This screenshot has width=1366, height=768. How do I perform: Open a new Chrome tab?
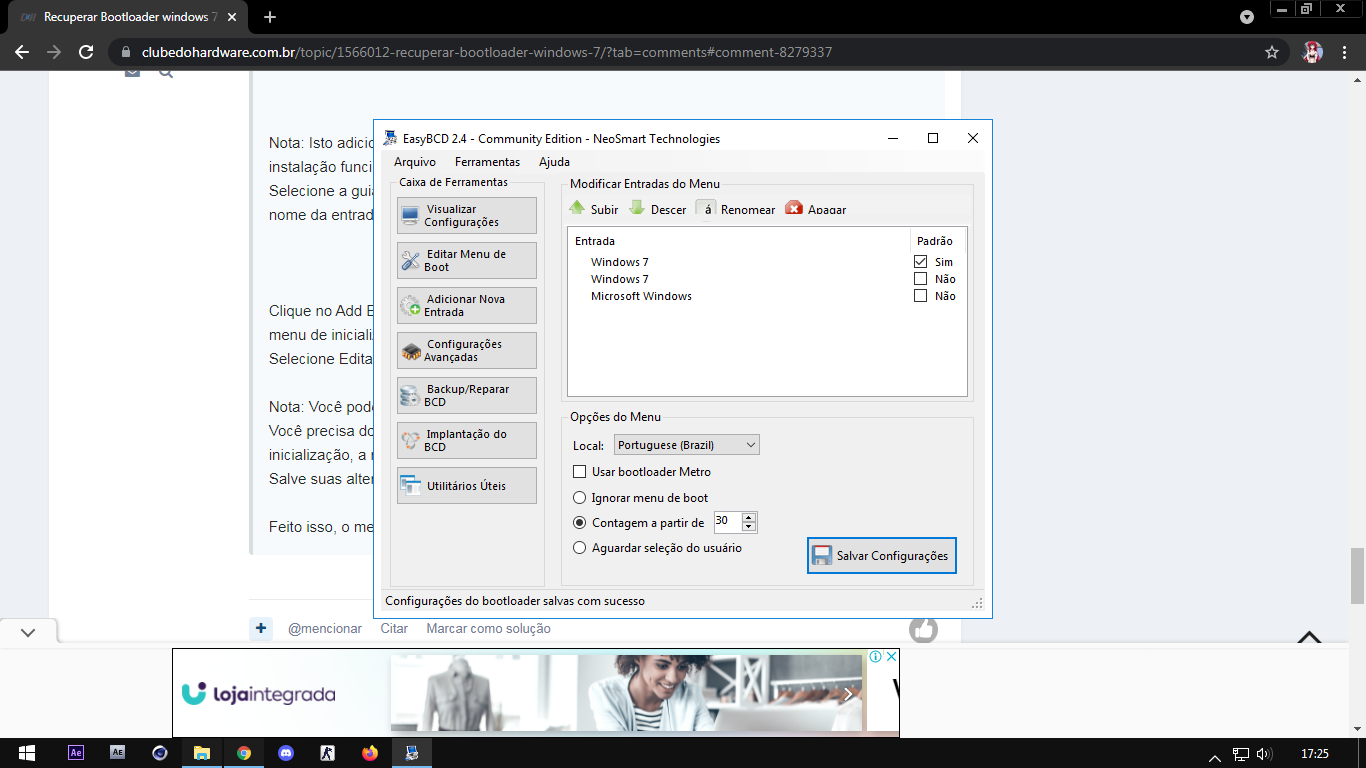(270, 17)
